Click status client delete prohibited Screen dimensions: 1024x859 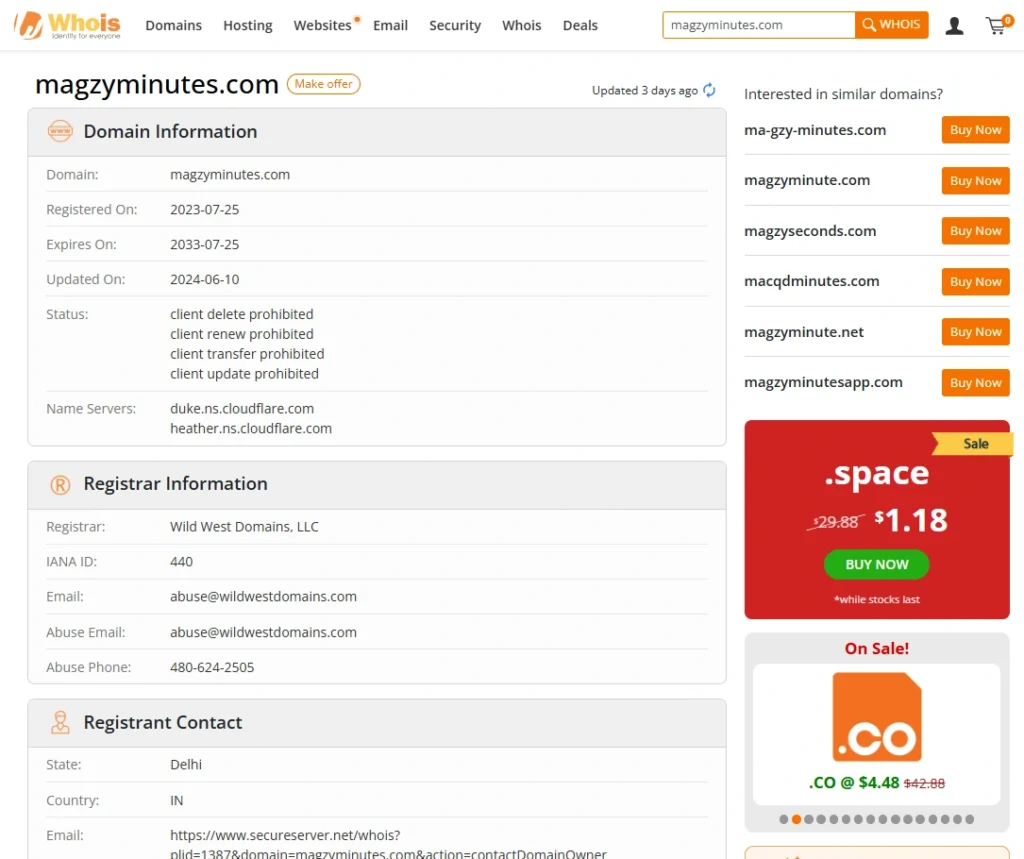tap(242, 314)
